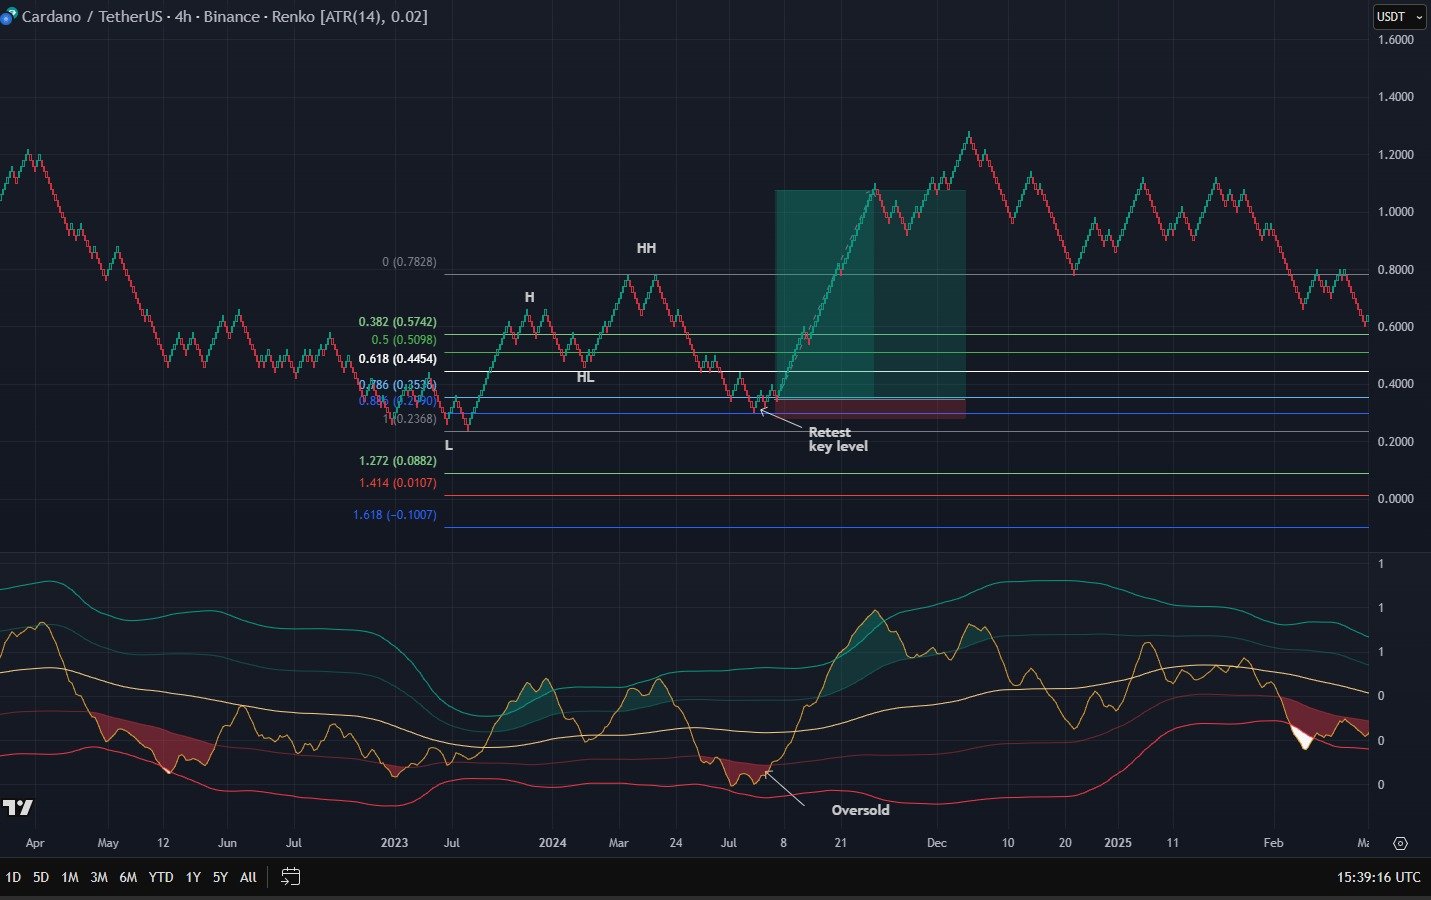Select the "Retest key level" text annotation
Image resolution: width=1431 pixels, height=900 pixels.
pyautogui.click(x=837, y=439)
